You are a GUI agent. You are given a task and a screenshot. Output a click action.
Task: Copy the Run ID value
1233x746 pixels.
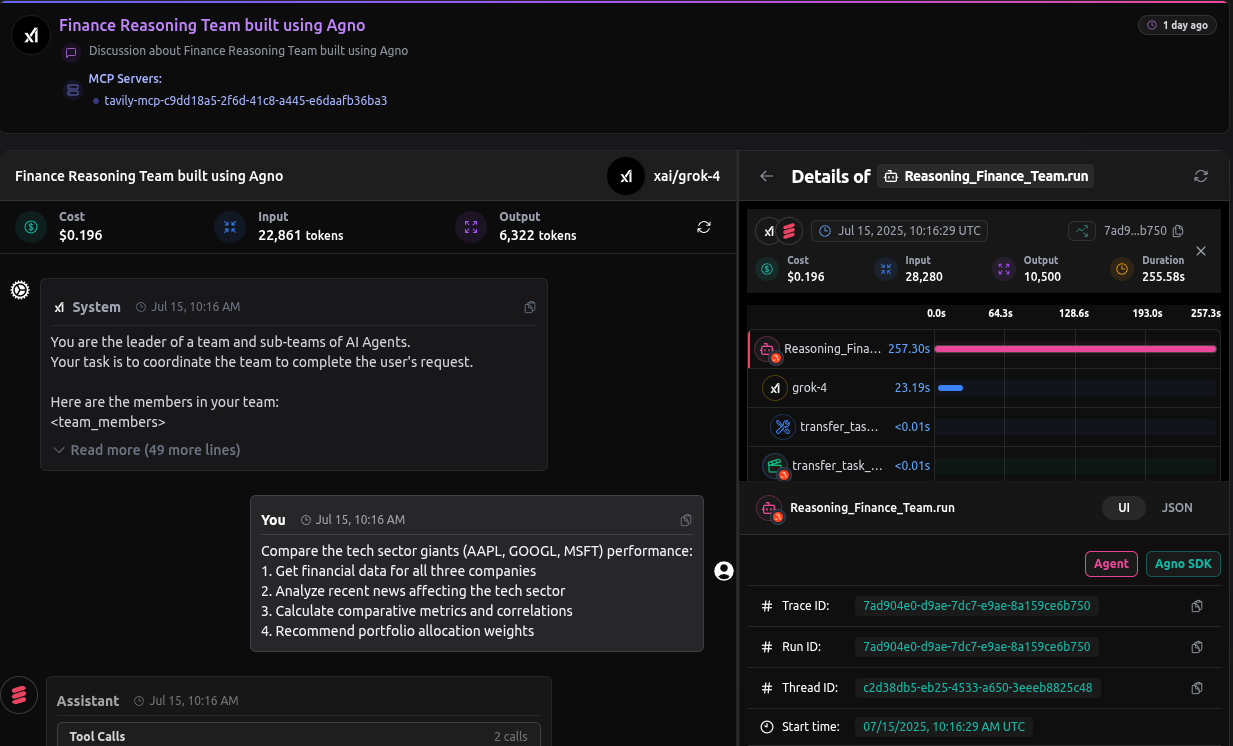[x=1197, y=647]
